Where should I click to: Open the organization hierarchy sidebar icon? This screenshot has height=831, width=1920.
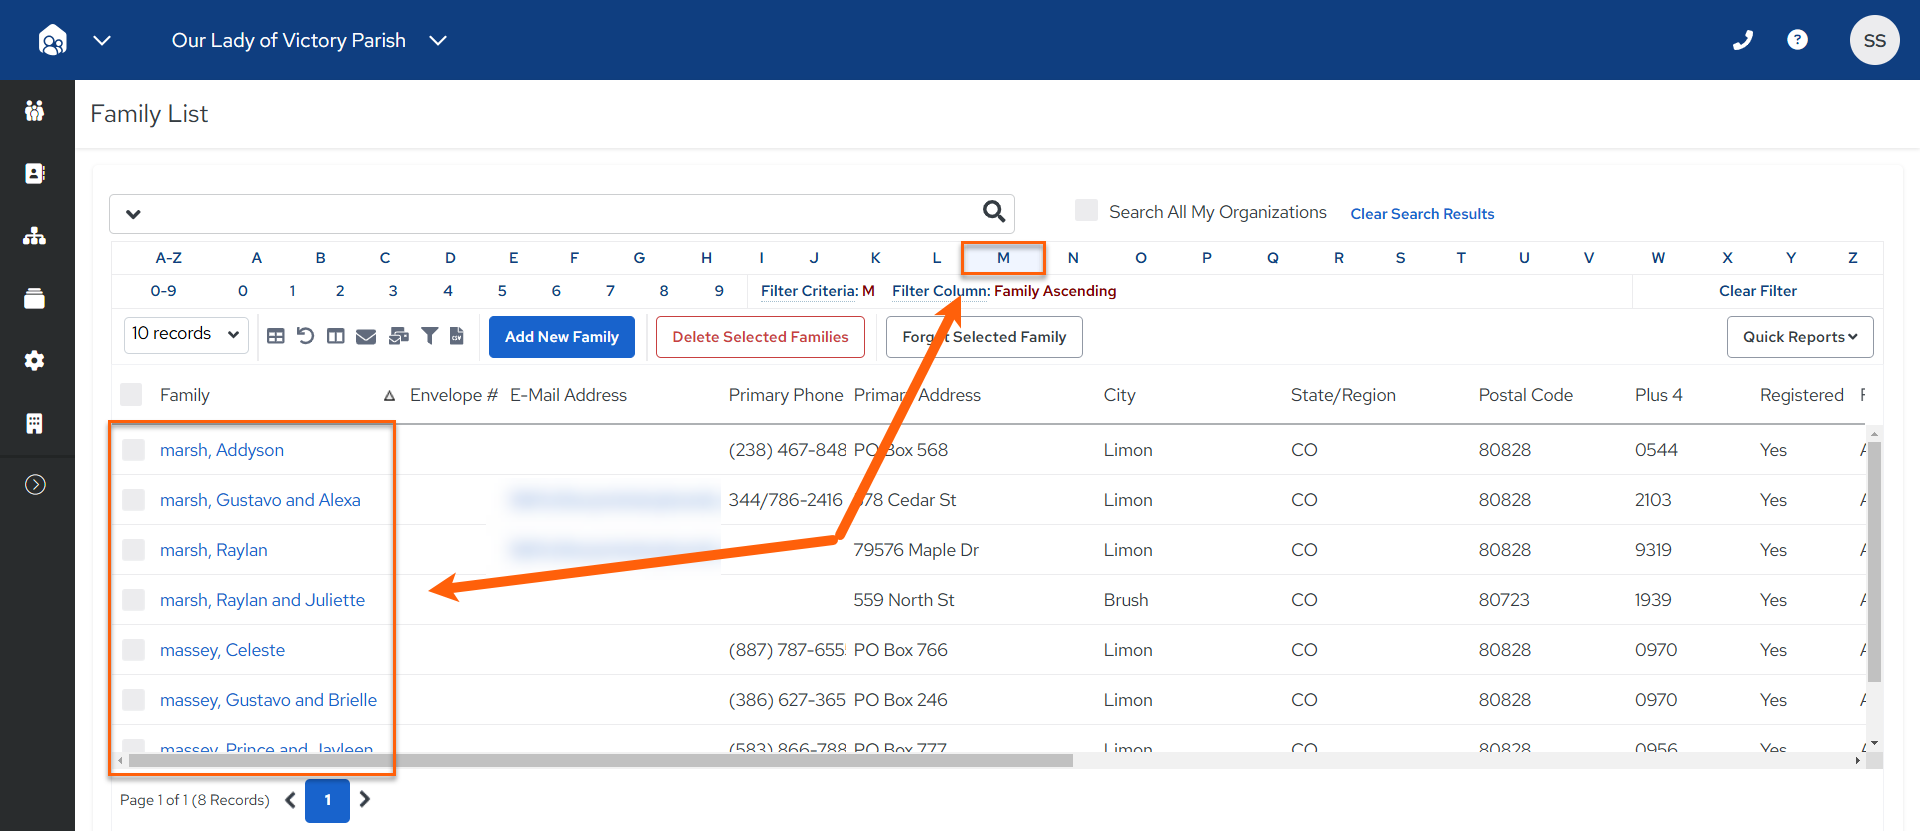35,236
